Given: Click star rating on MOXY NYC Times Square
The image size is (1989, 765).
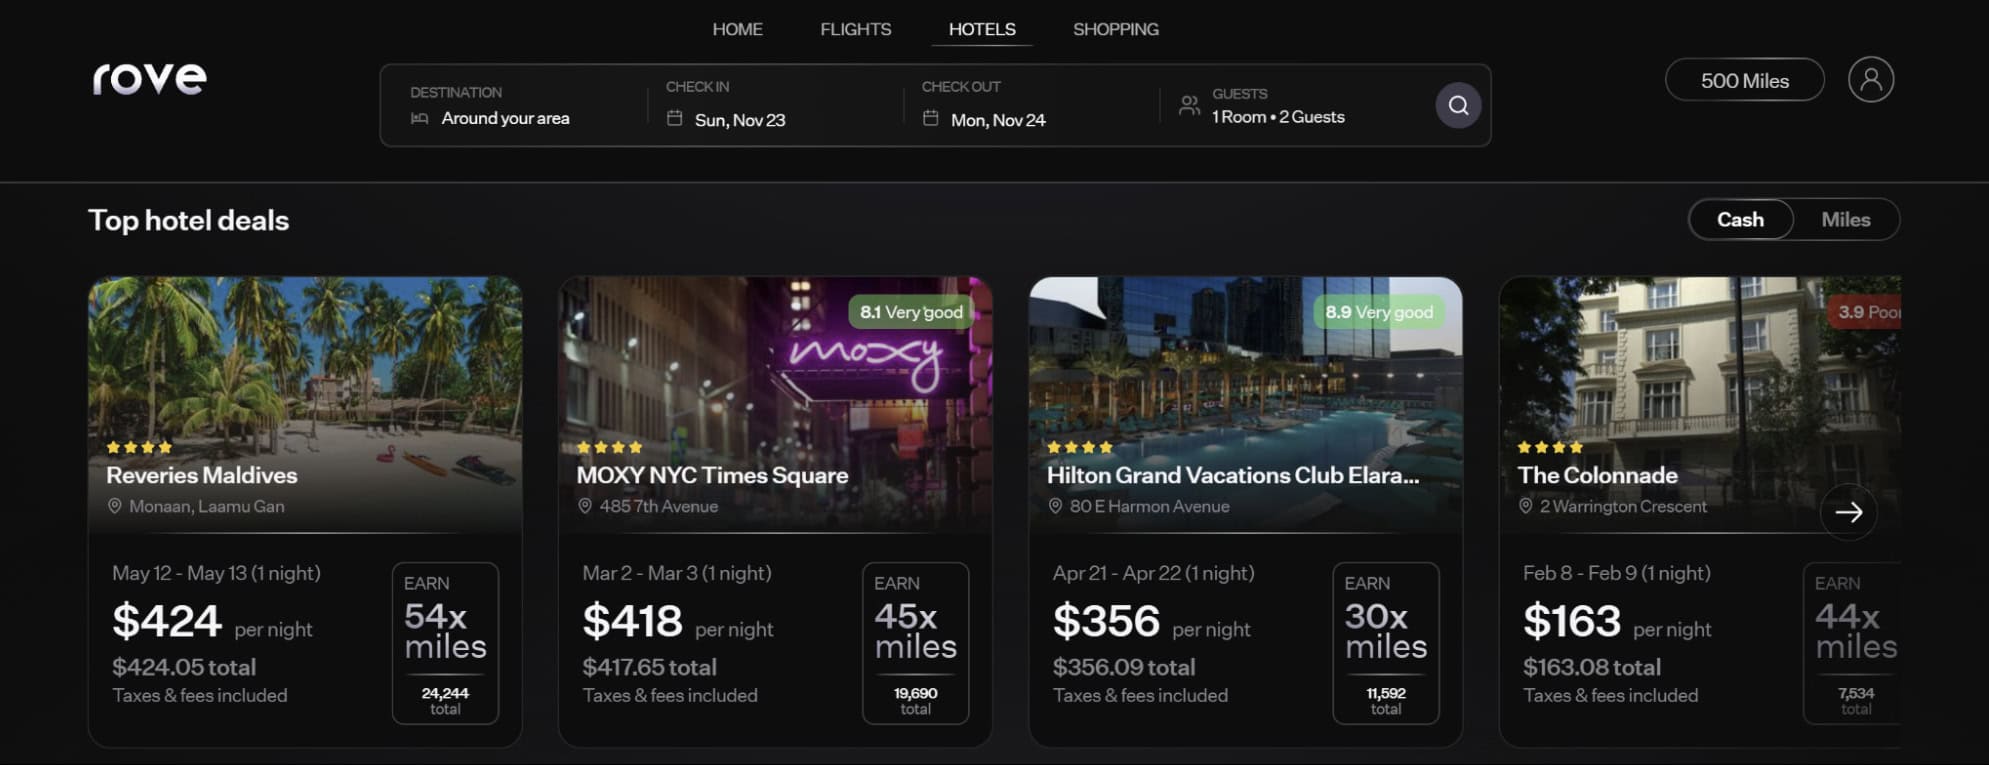Looking at the screenshot, I should [609, 447].
